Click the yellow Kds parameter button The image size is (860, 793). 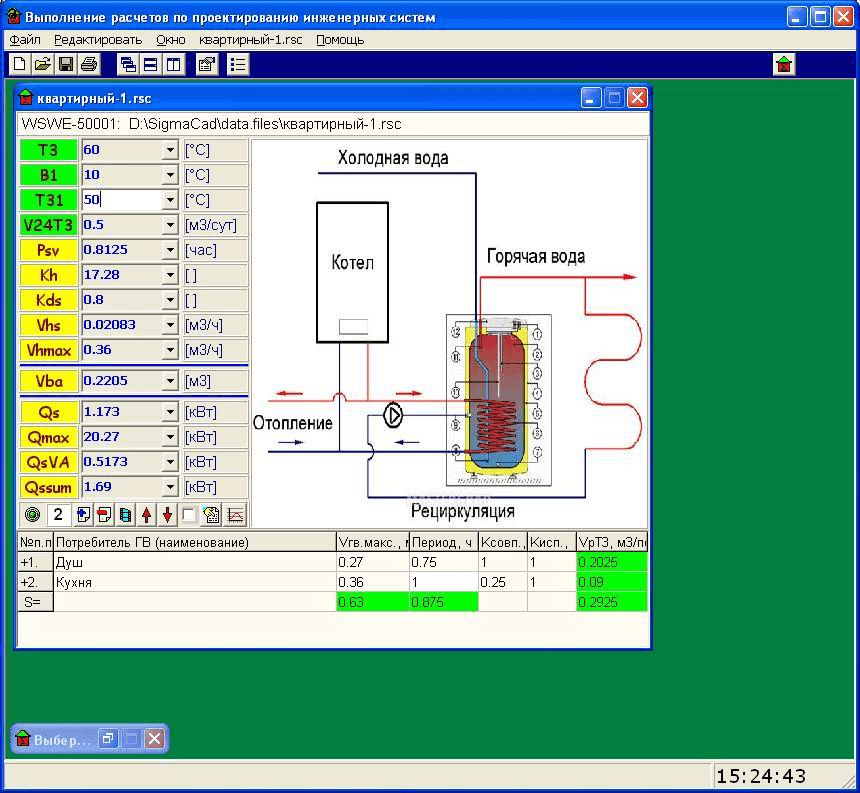49,300
